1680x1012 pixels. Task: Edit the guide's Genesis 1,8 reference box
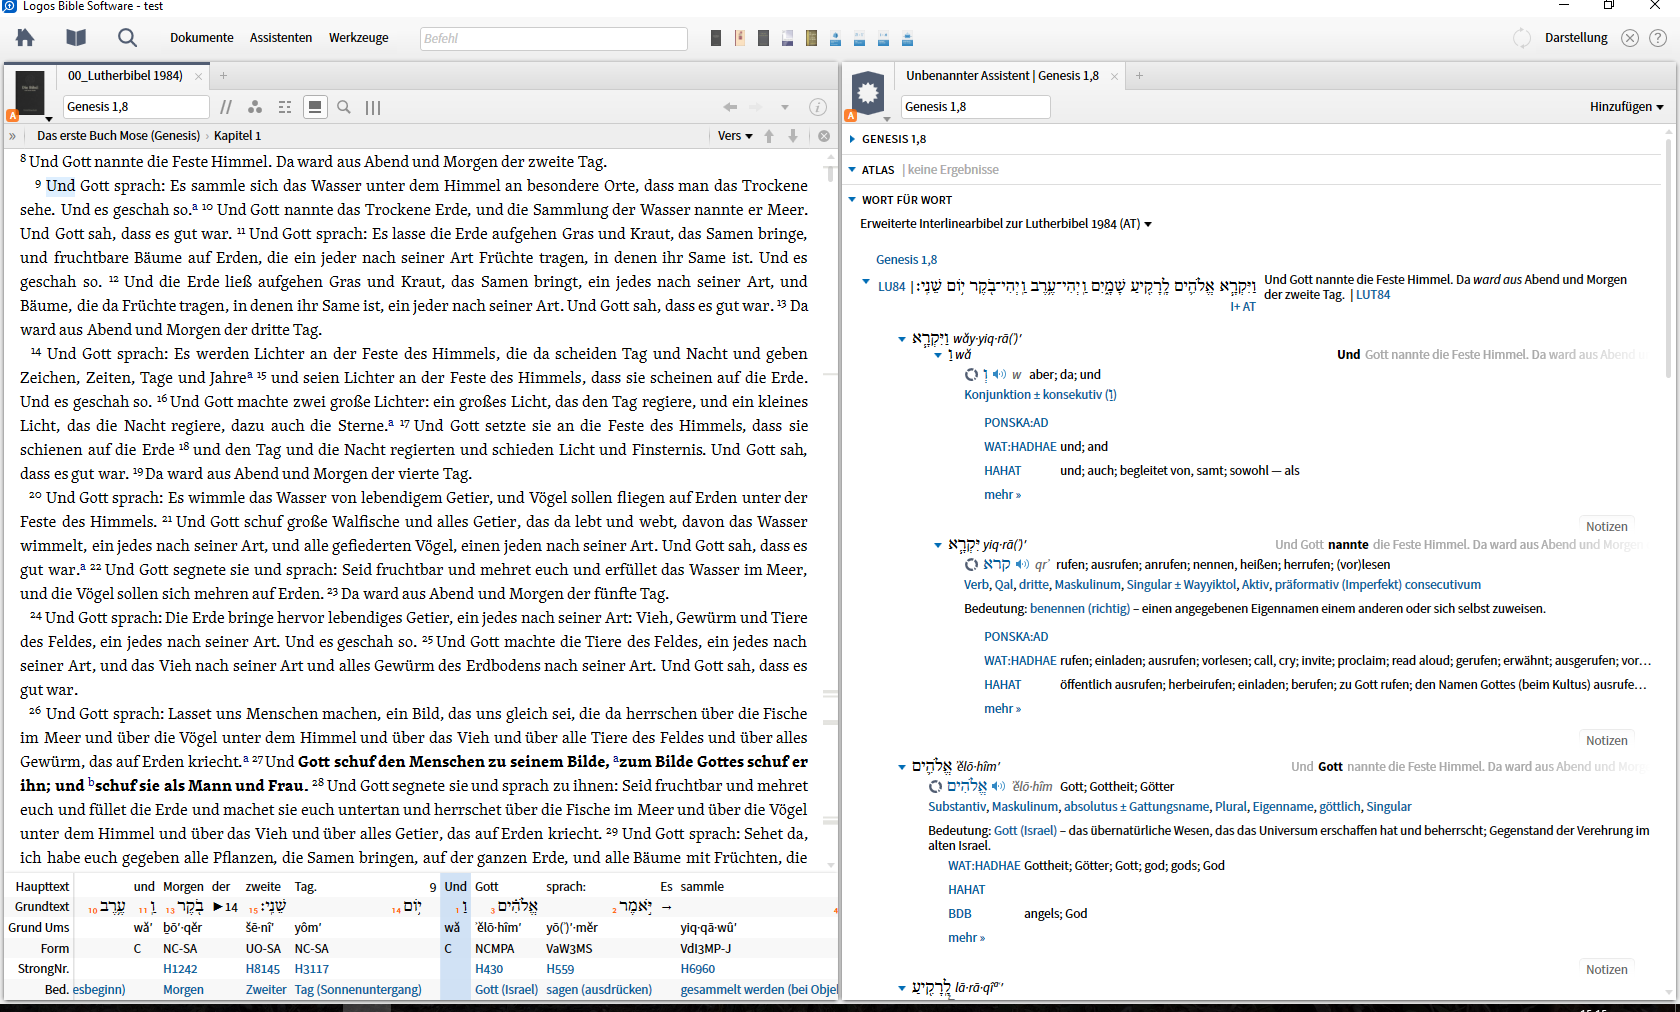pyautogui.click(x=976, y=107)
